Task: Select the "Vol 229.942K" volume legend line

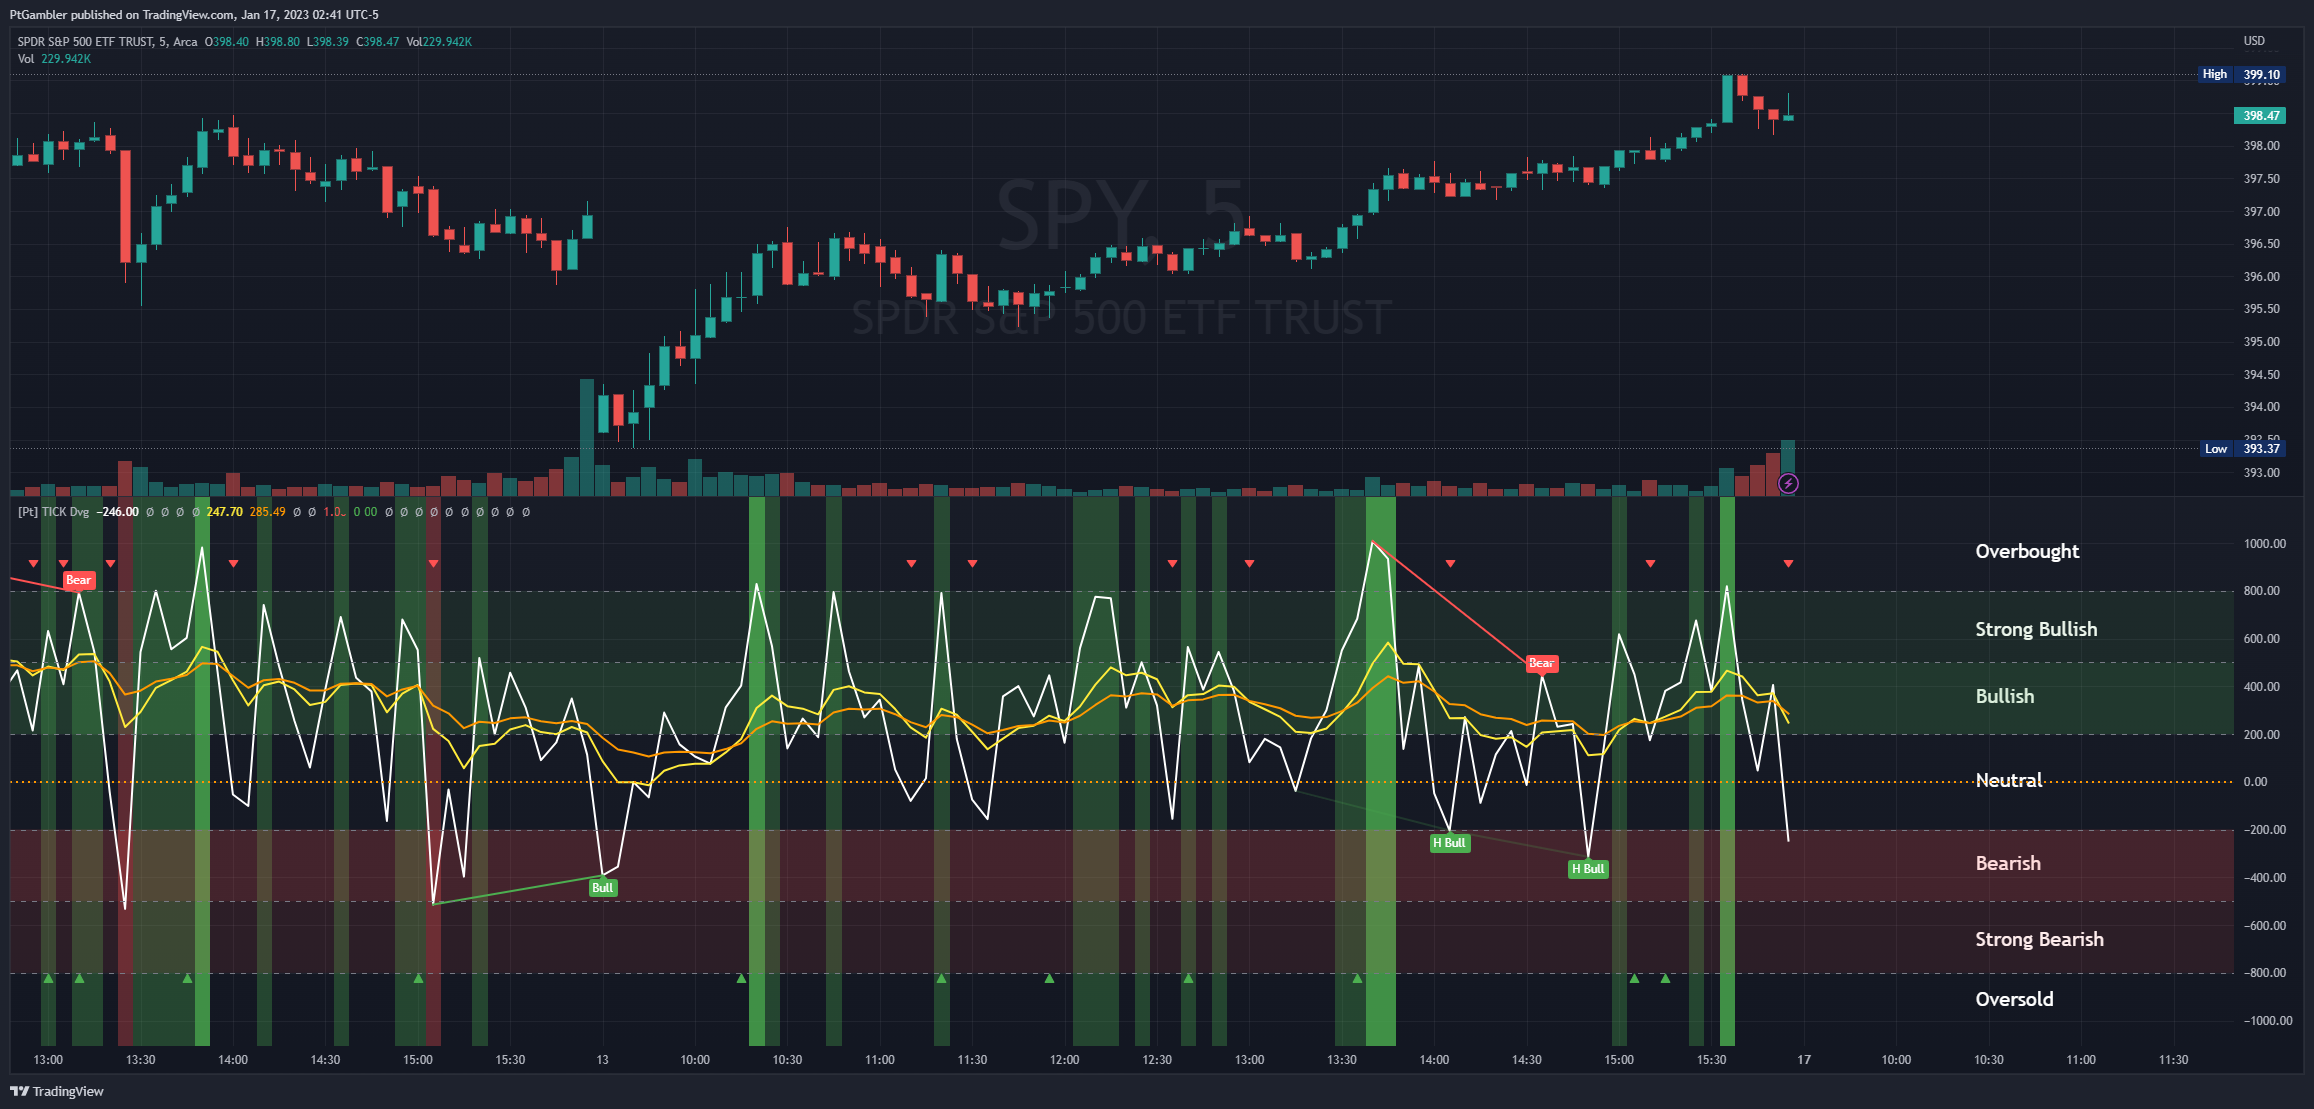Action: click(54, 59)
